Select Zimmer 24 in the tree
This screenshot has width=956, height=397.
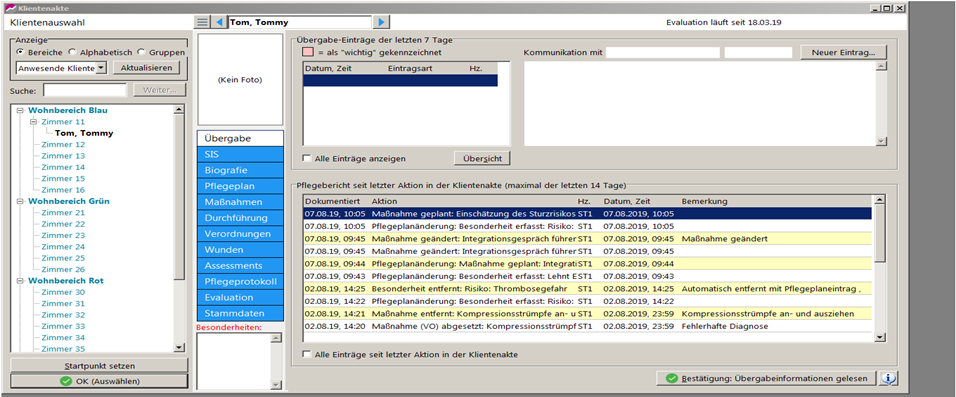[63, 246]
